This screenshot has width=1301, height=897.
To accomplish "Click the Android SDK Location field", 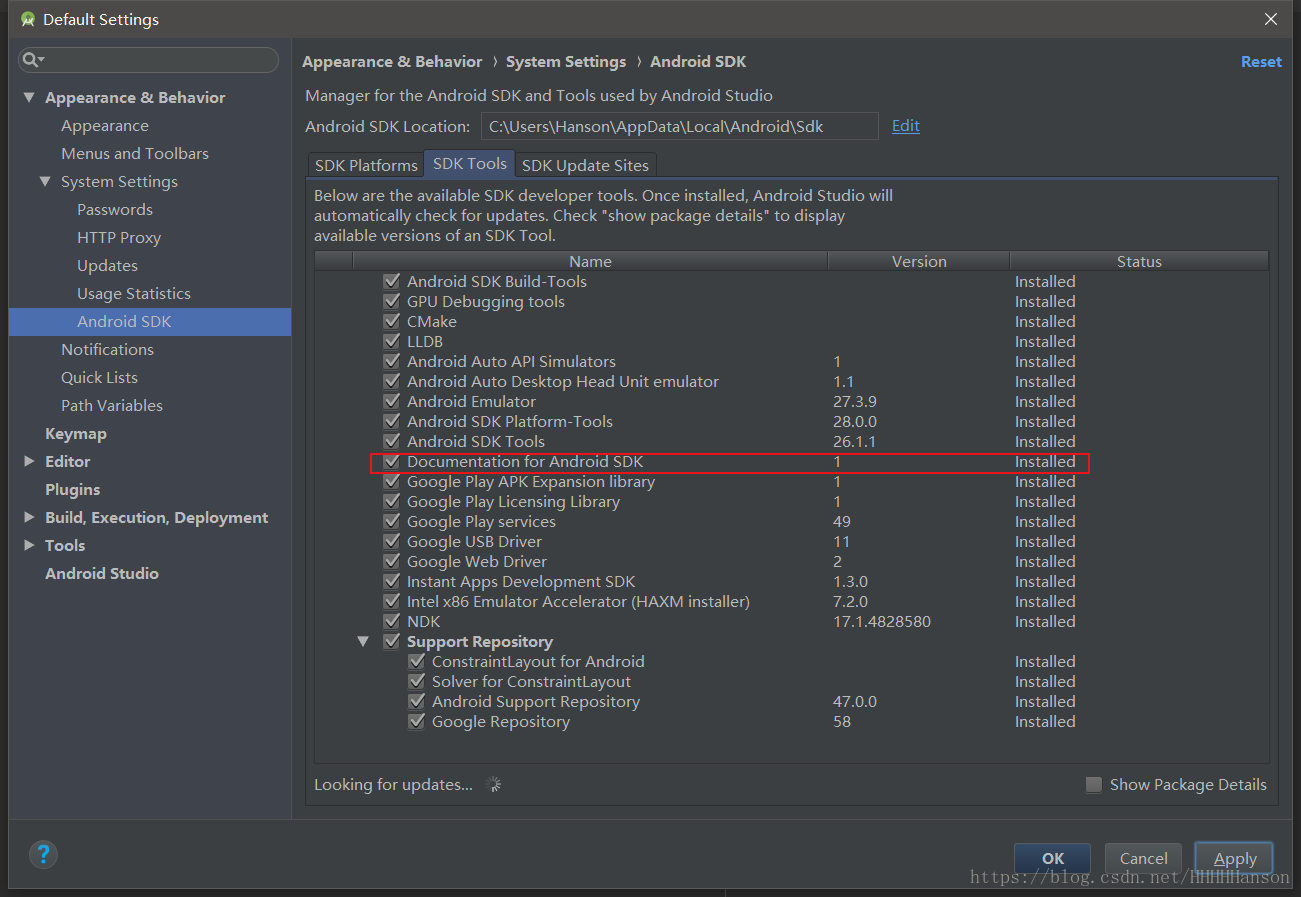I will tap(680, 126).
